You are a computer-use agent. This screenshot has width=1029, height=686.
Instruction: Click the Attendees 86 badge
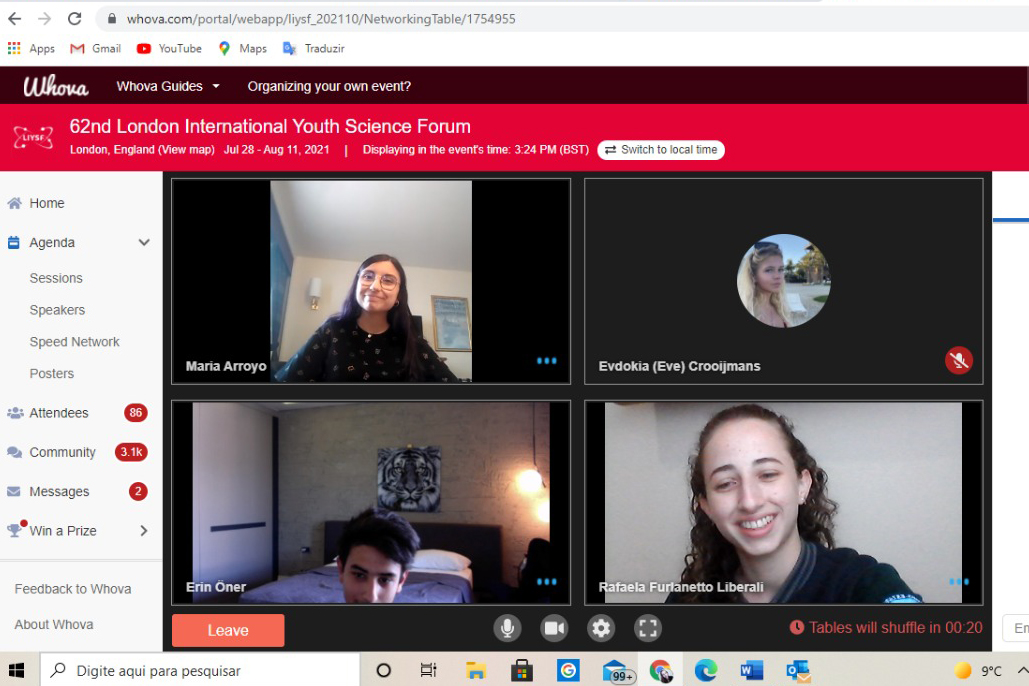[x=136, y=413]
